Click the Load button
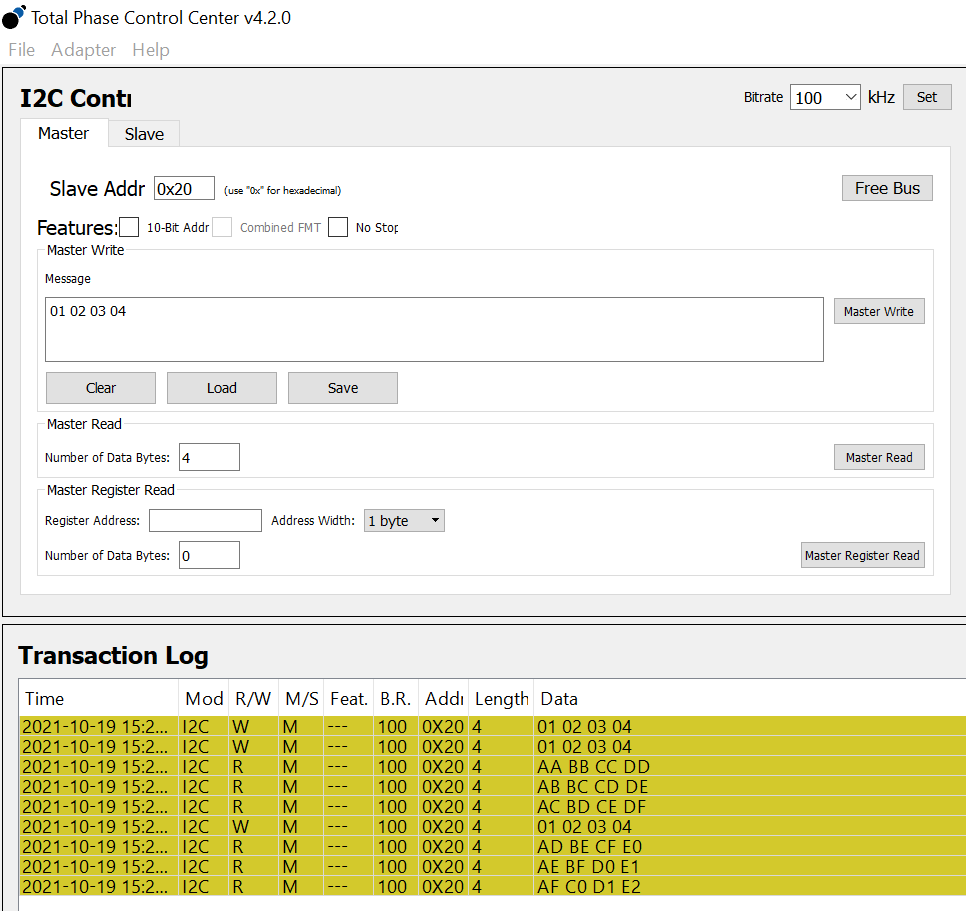This screenshot has width=966, height=911. click(x=222, y=388)
